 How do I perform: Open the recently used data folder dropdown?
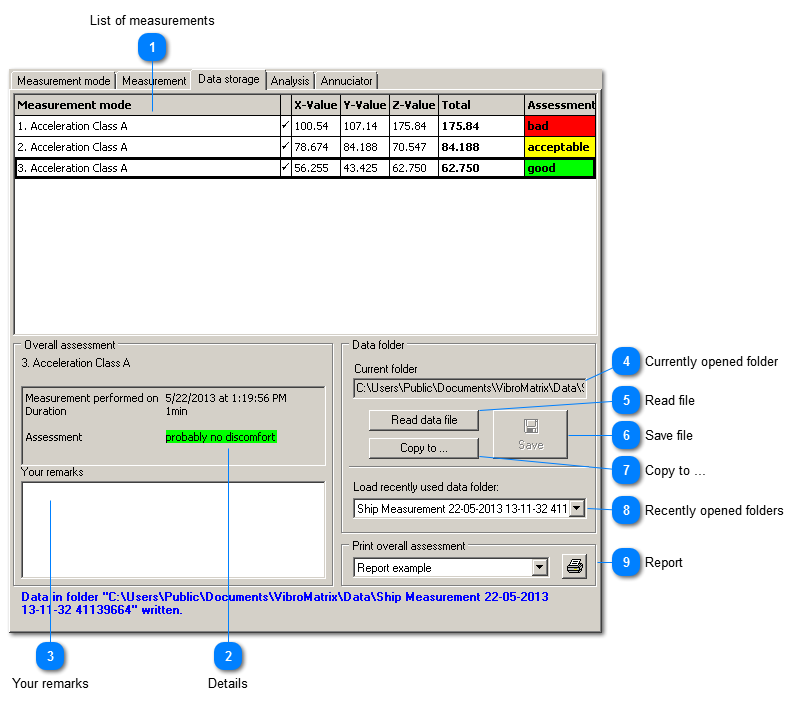(577, 509)
